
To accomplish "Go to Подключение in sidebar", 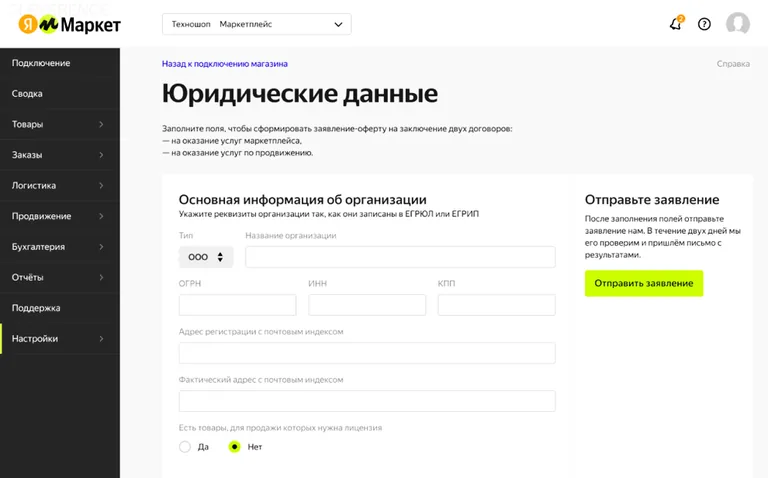I will 60,63.
